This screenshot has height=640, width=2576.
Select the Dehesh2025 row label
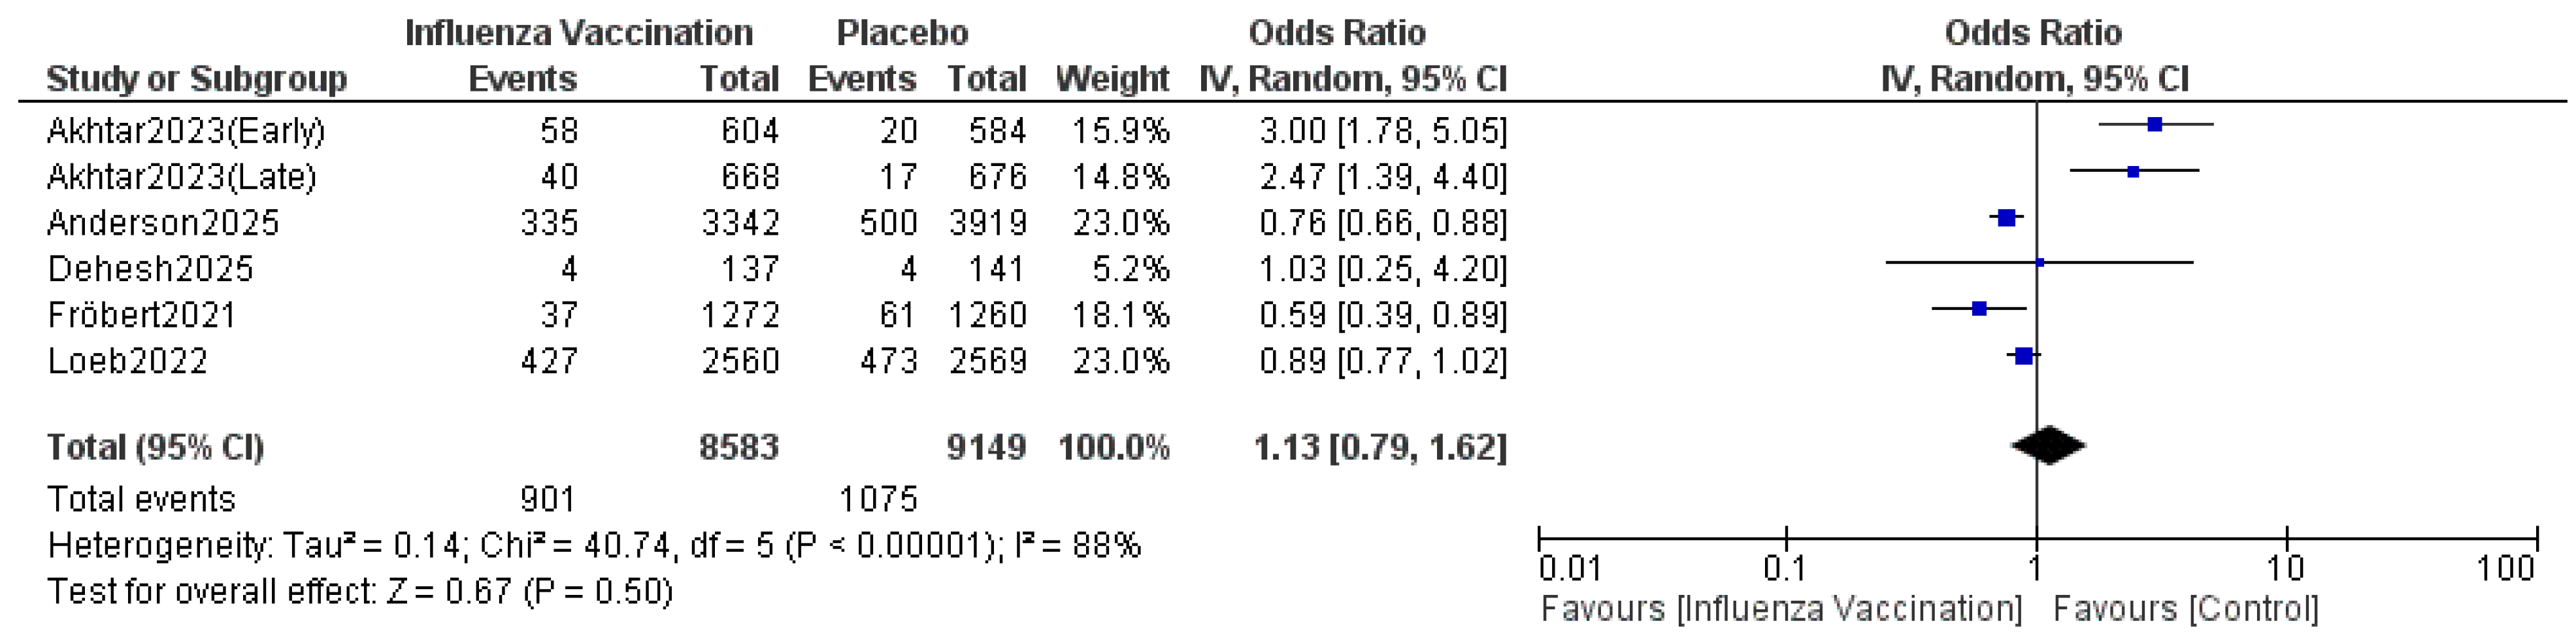coord(151,269)
